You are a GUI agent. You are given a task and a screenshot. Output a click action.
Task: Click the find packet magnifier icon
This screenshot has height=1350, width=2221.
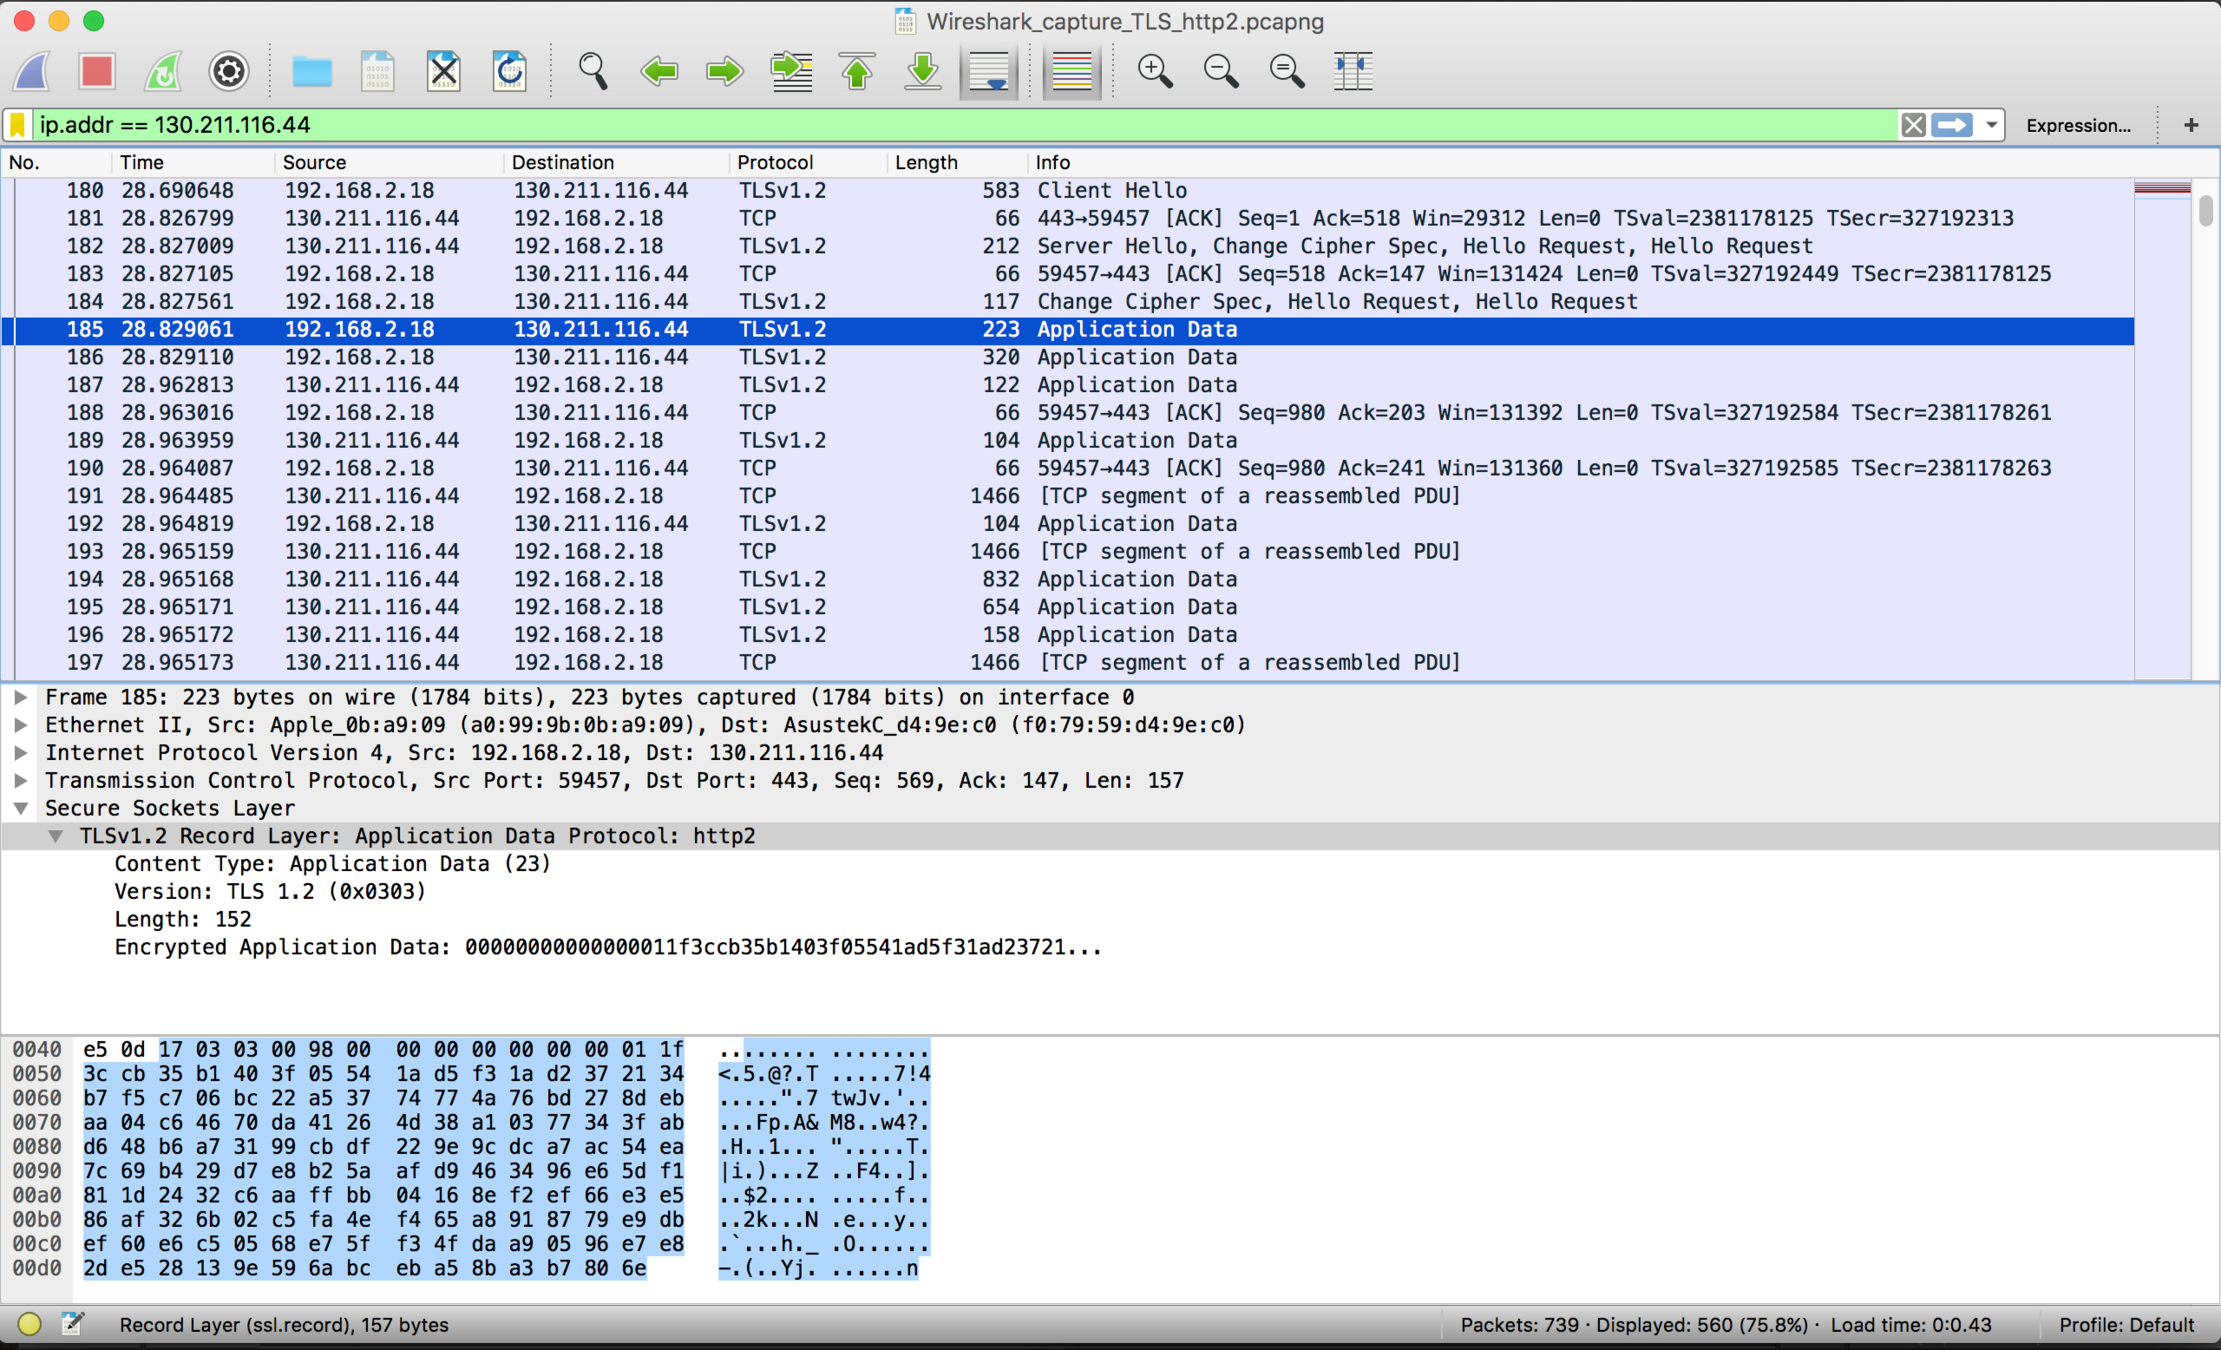pos(592,71)
